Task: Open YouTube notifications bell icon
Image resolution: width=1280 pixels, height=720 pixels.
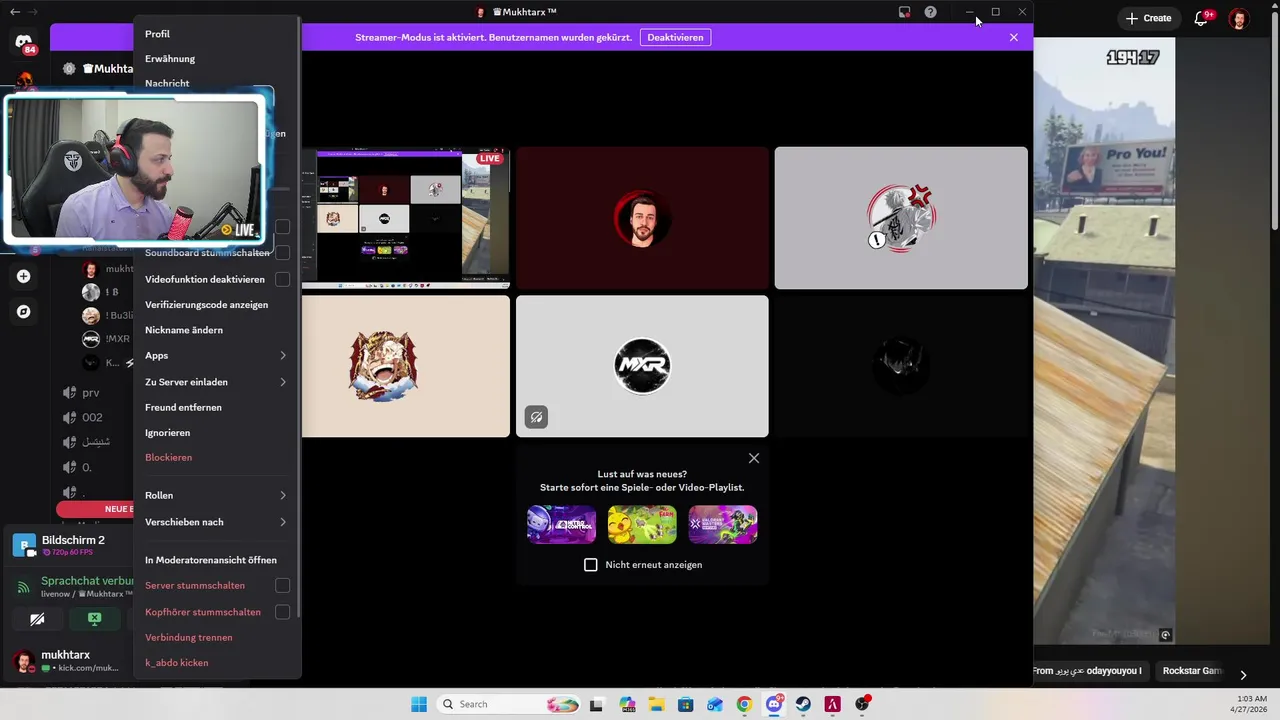Action: [1202, 18]
